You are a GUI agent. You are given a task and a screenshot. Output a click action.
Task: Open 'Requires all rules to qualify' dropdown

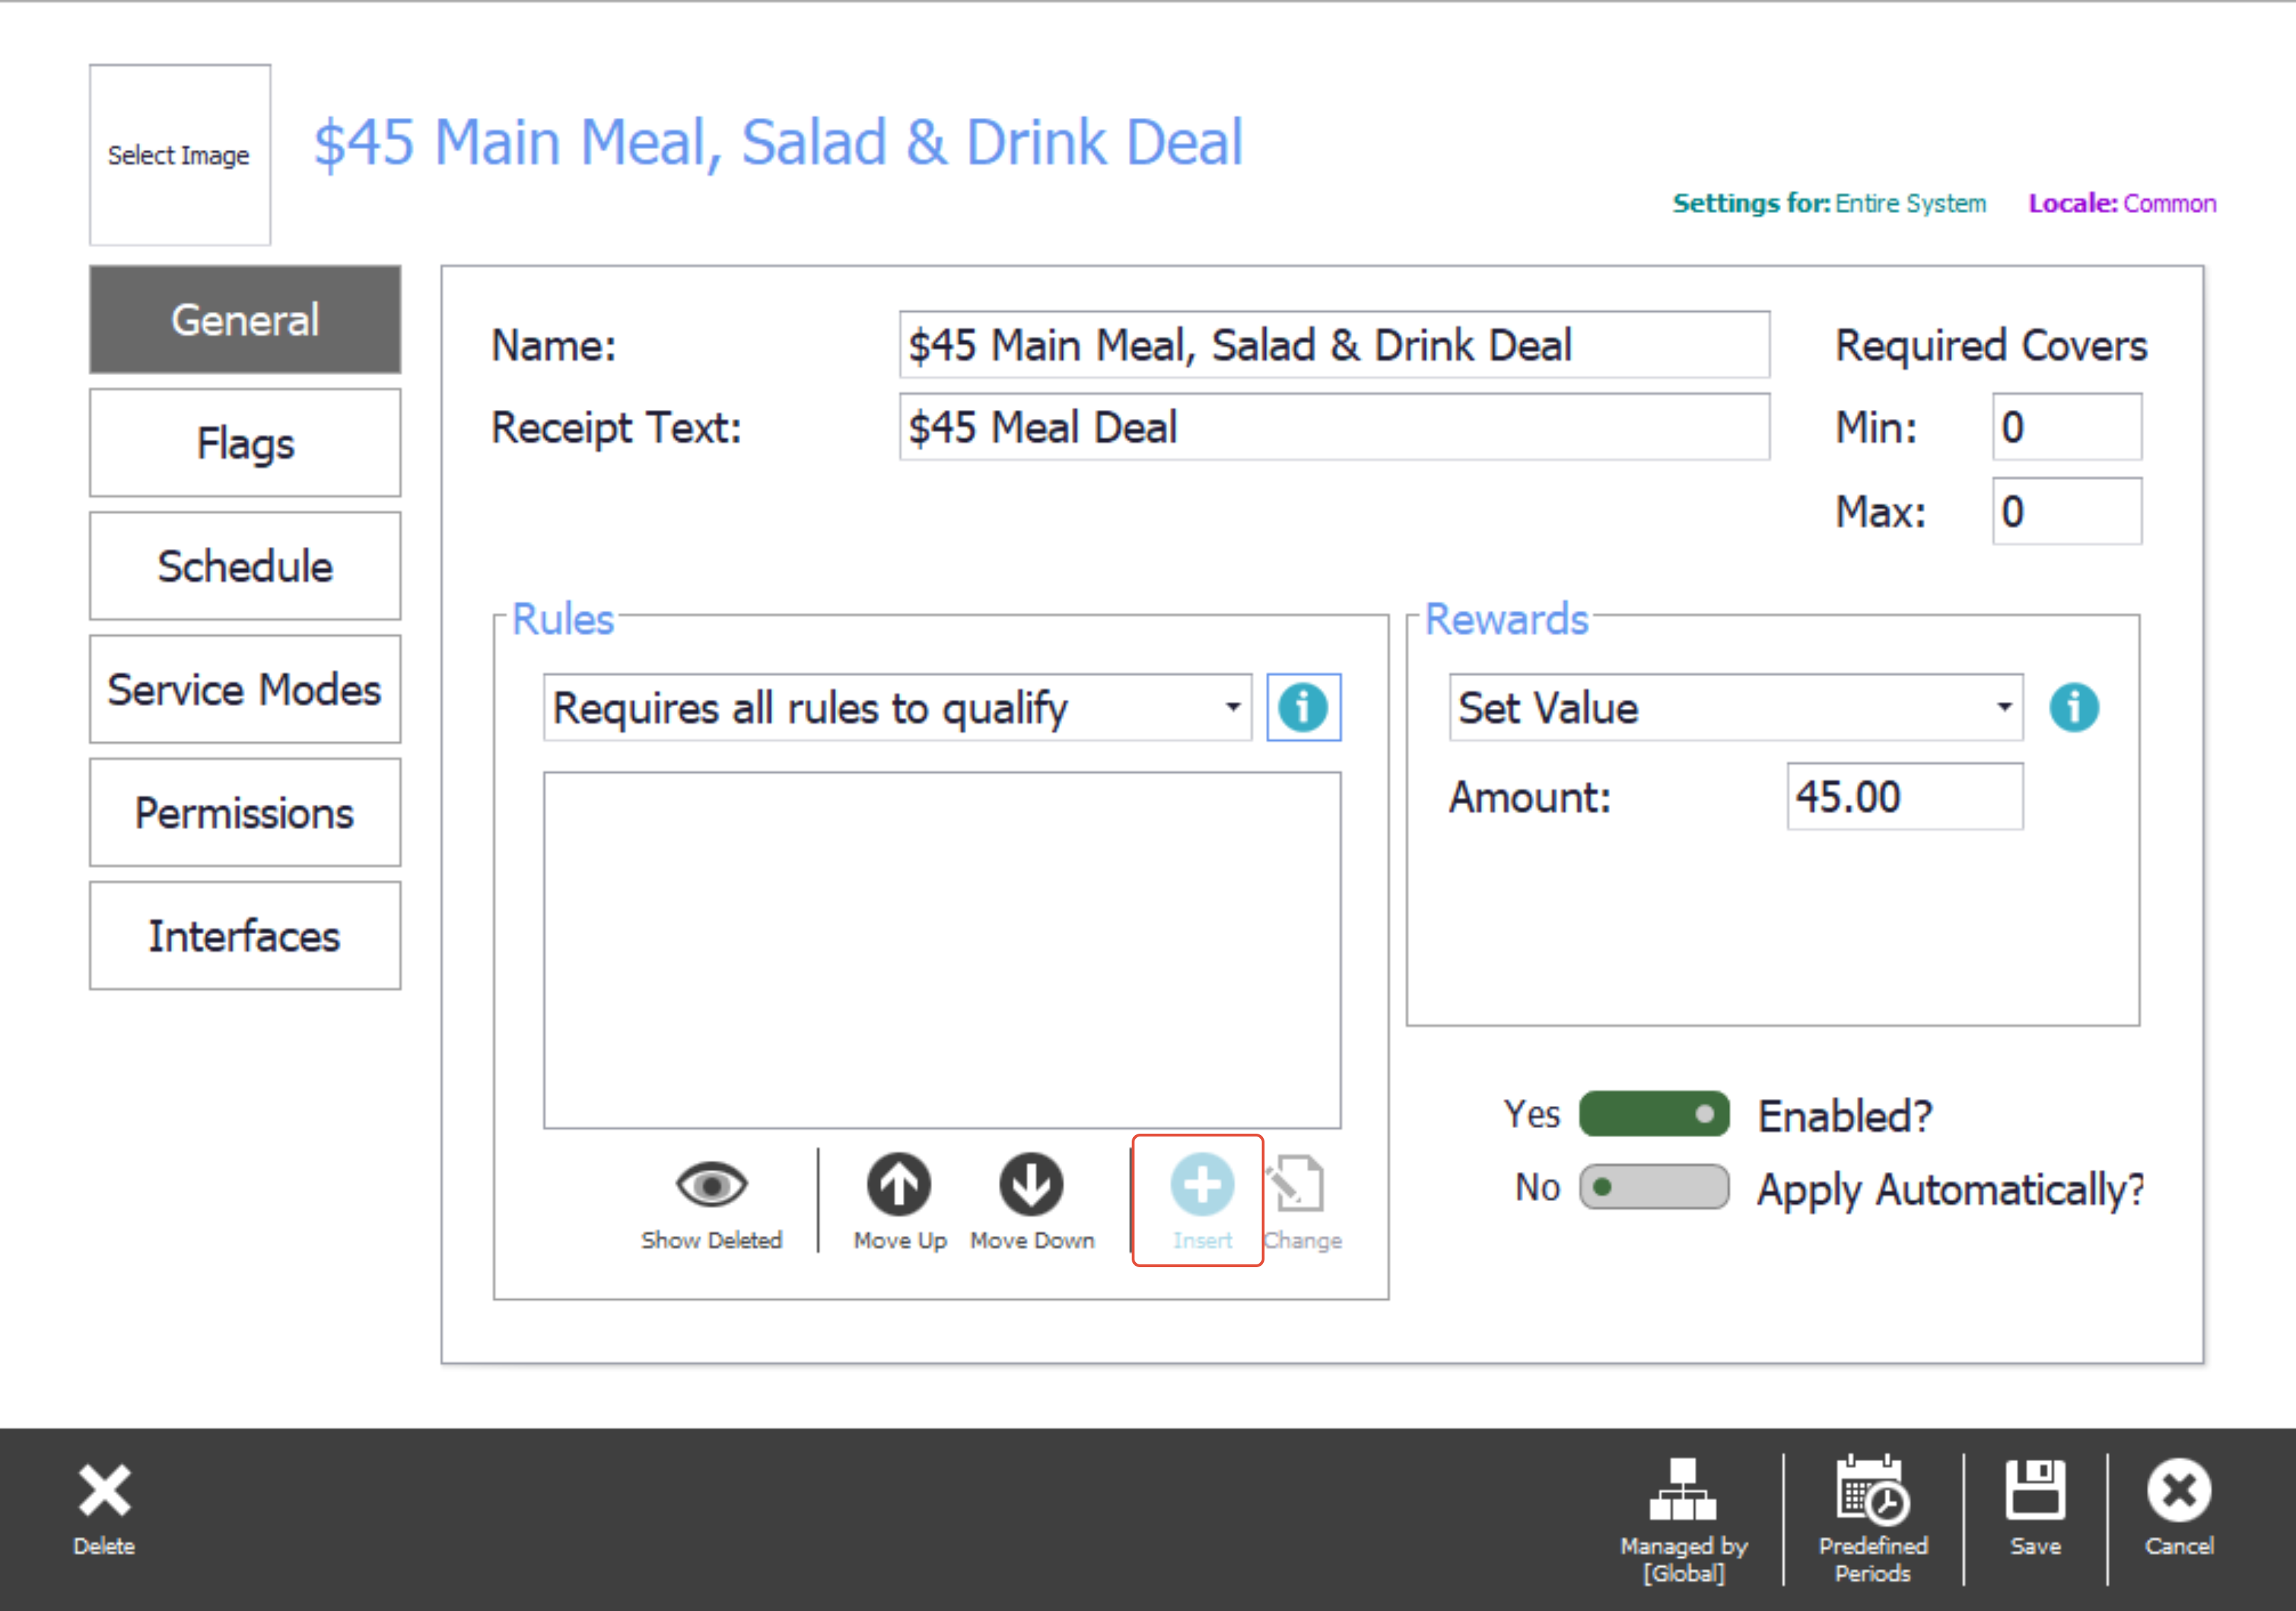click(897, 708)
